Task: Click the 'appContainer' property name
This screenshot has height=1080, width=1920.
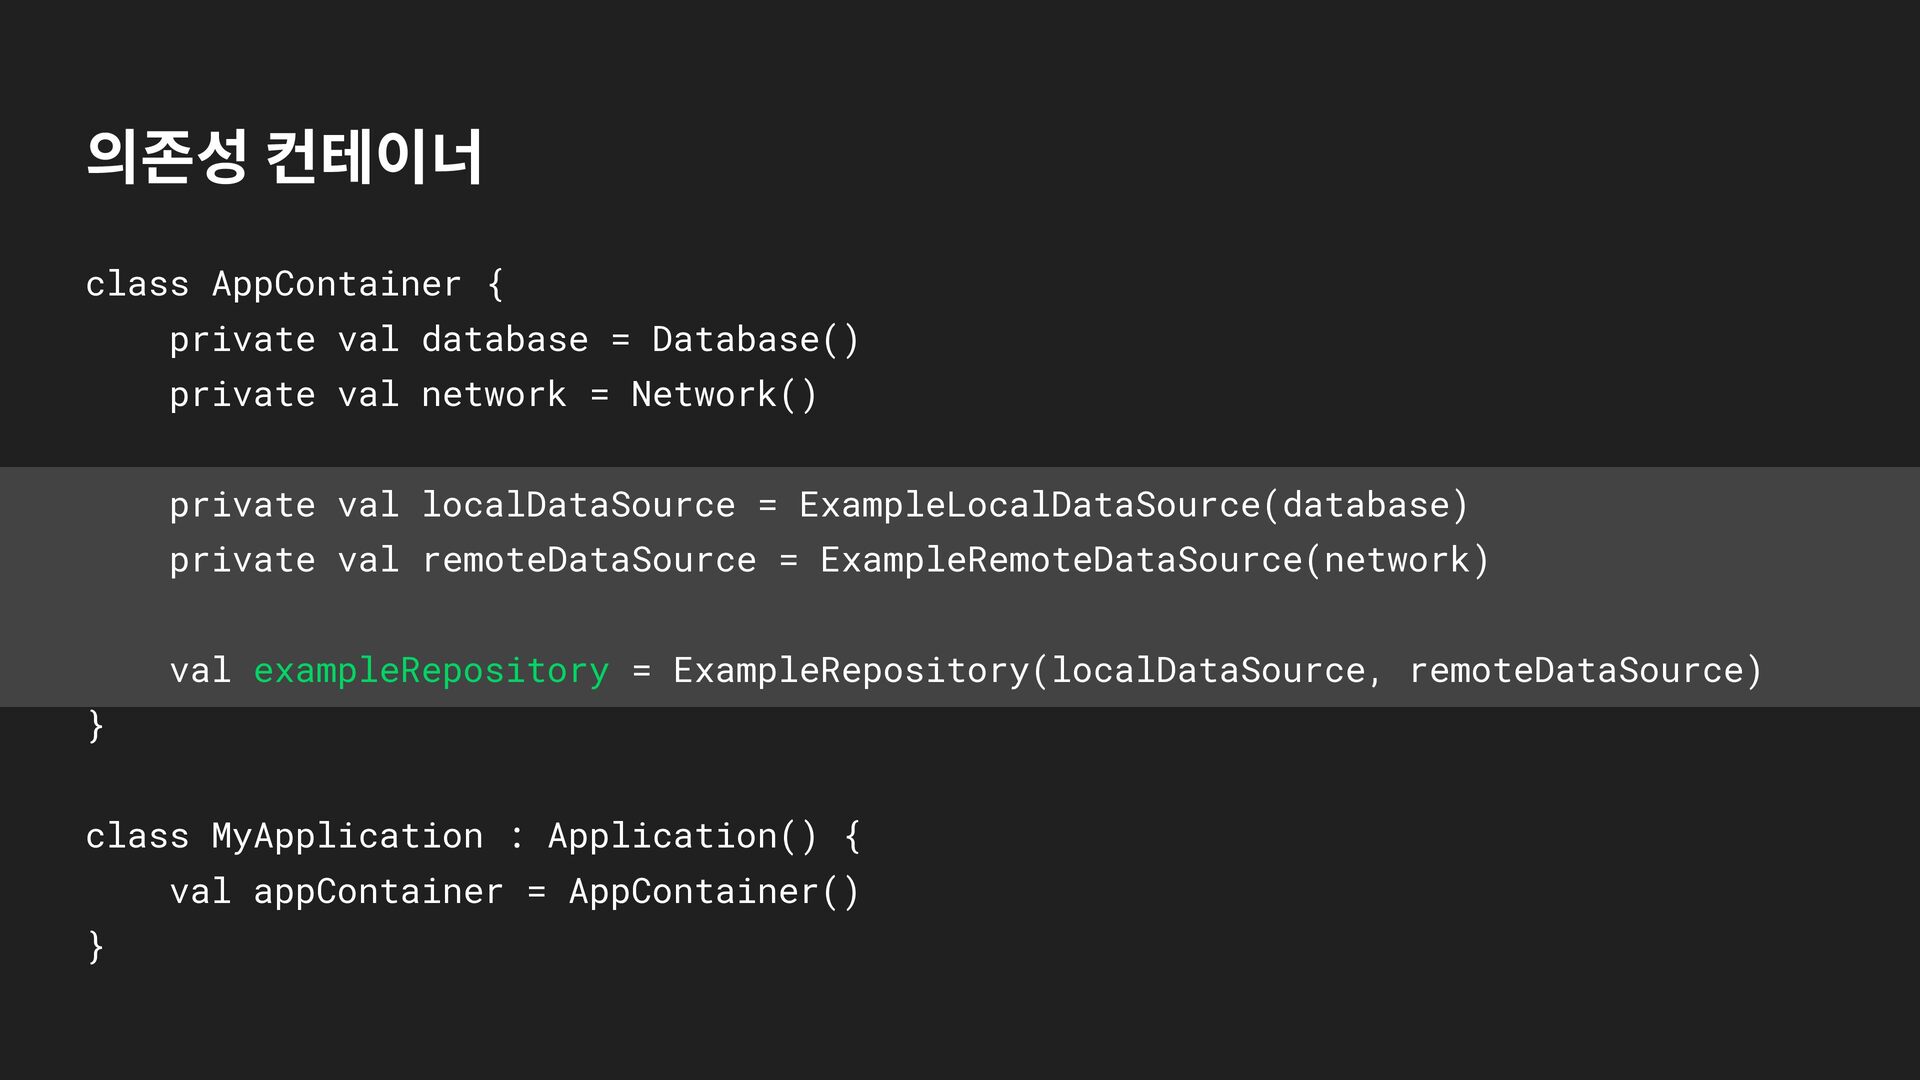Action: [x=378, y=891]
